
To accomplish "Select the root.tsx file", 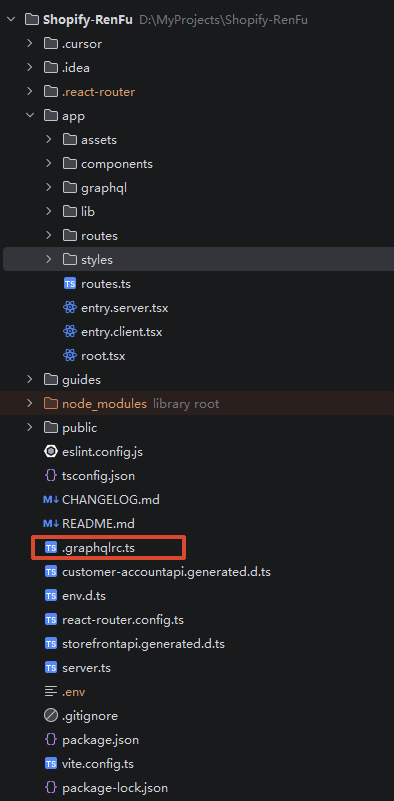I will pyautogui.click(x=103, y=356).
